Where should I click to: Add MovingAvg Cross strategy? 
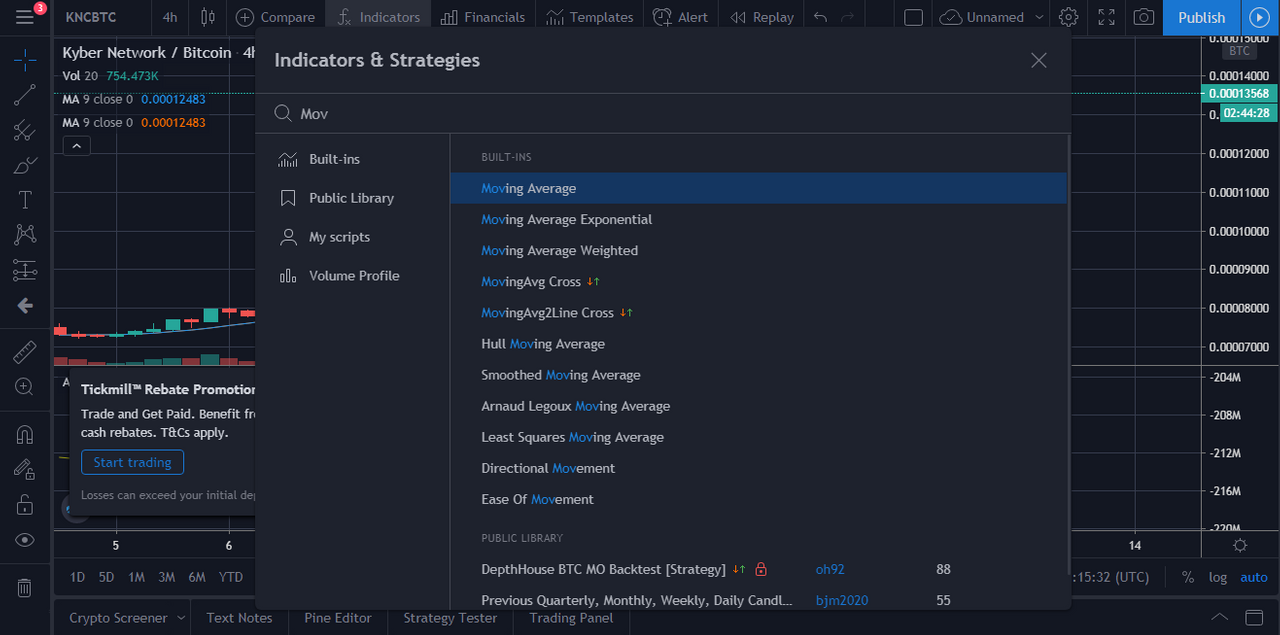(x=758, y=281)
